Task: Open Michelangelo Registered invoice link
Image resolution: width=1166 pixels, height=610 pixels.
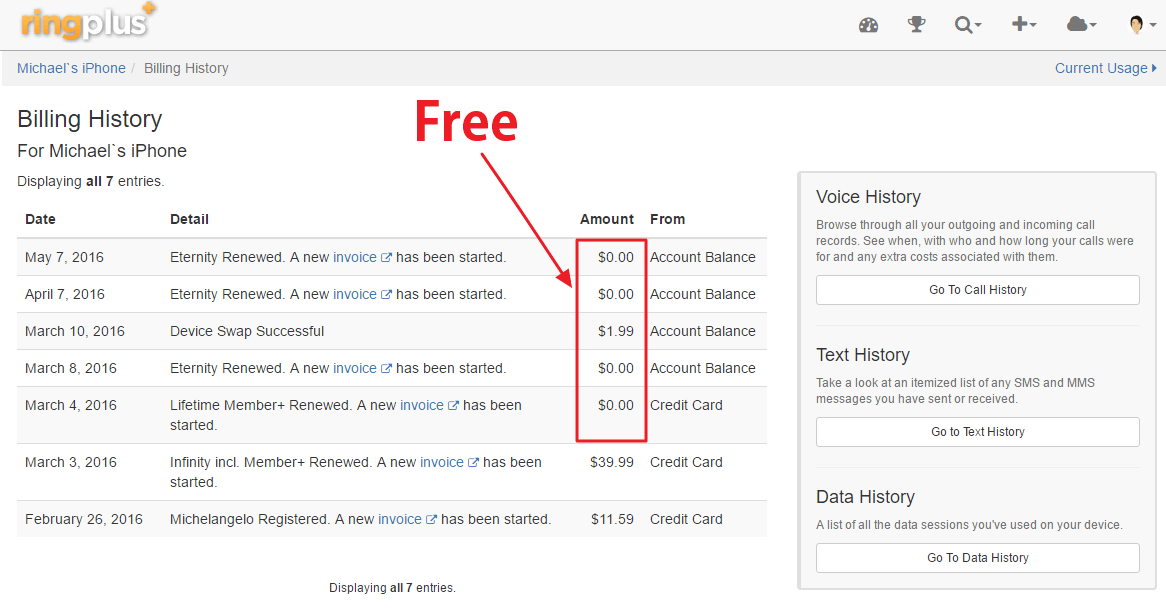Action: point(399,519)
